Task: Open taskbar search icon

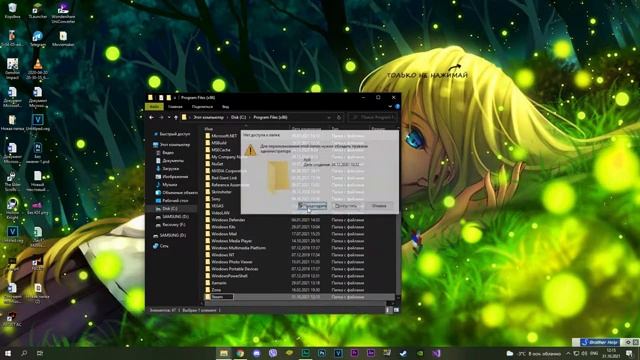Action: click(24, 353)
